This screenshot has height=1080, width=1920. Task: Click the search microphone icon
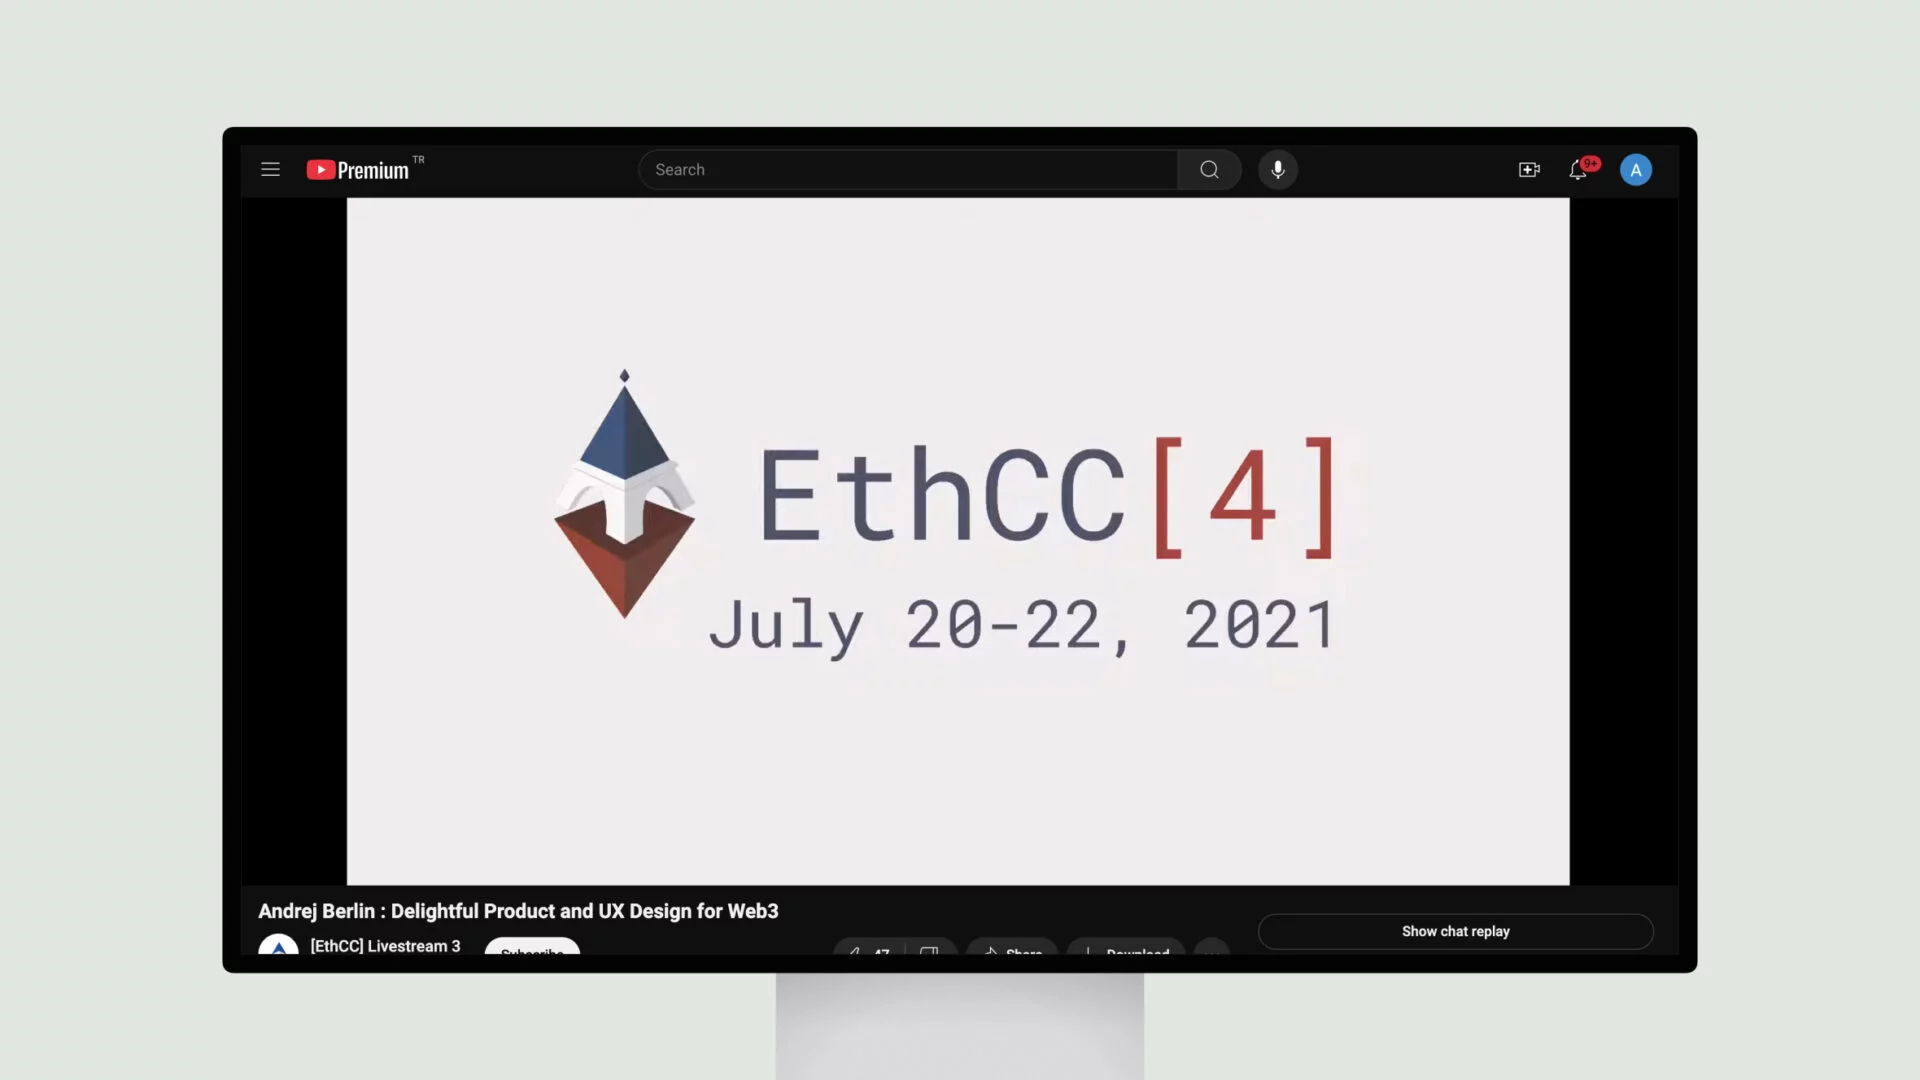1278,167
